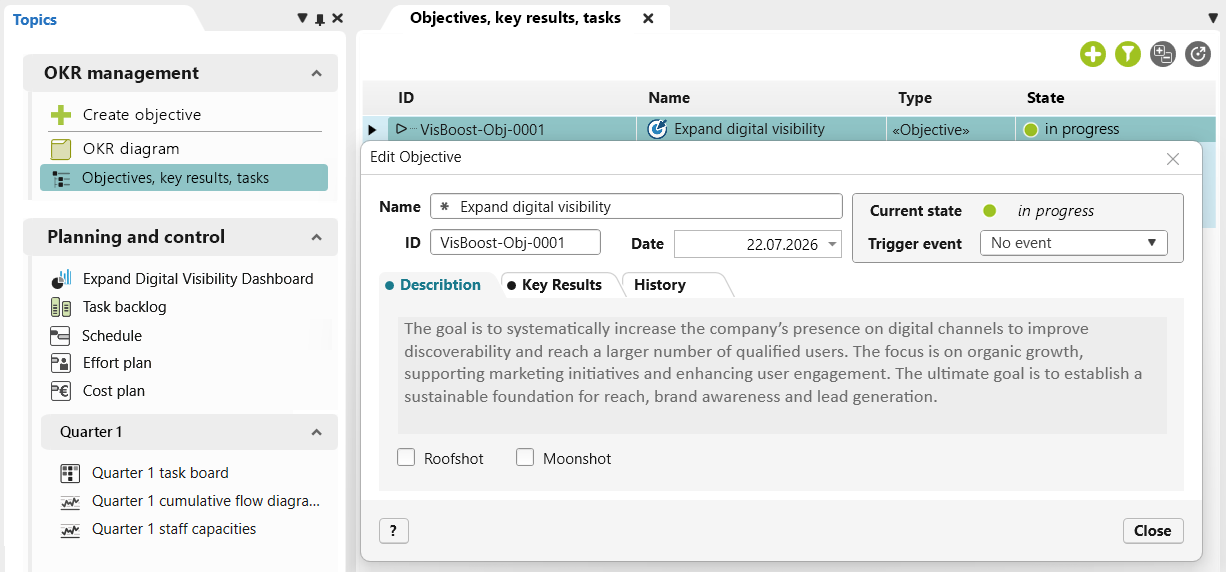Click the green plus beside Create objective

point(61,115)
